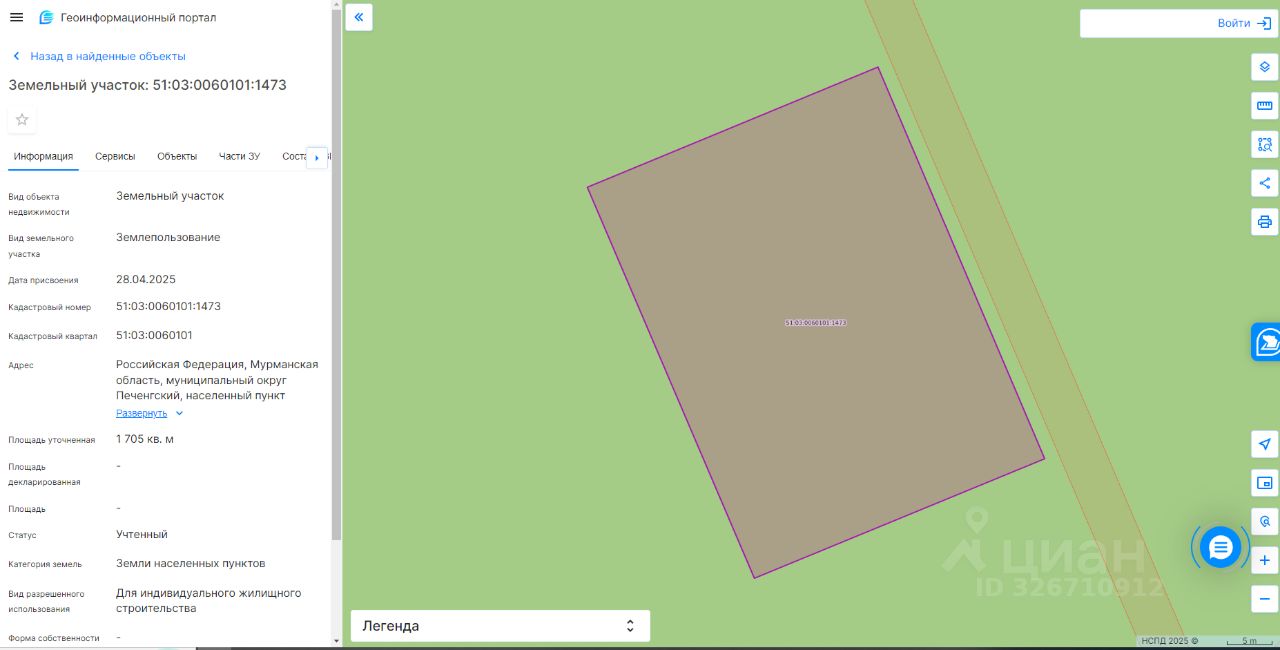The height and width of the screenshot is (650, 1280).
Task: Print the map using printer icon
Action: pos(1264,222)
